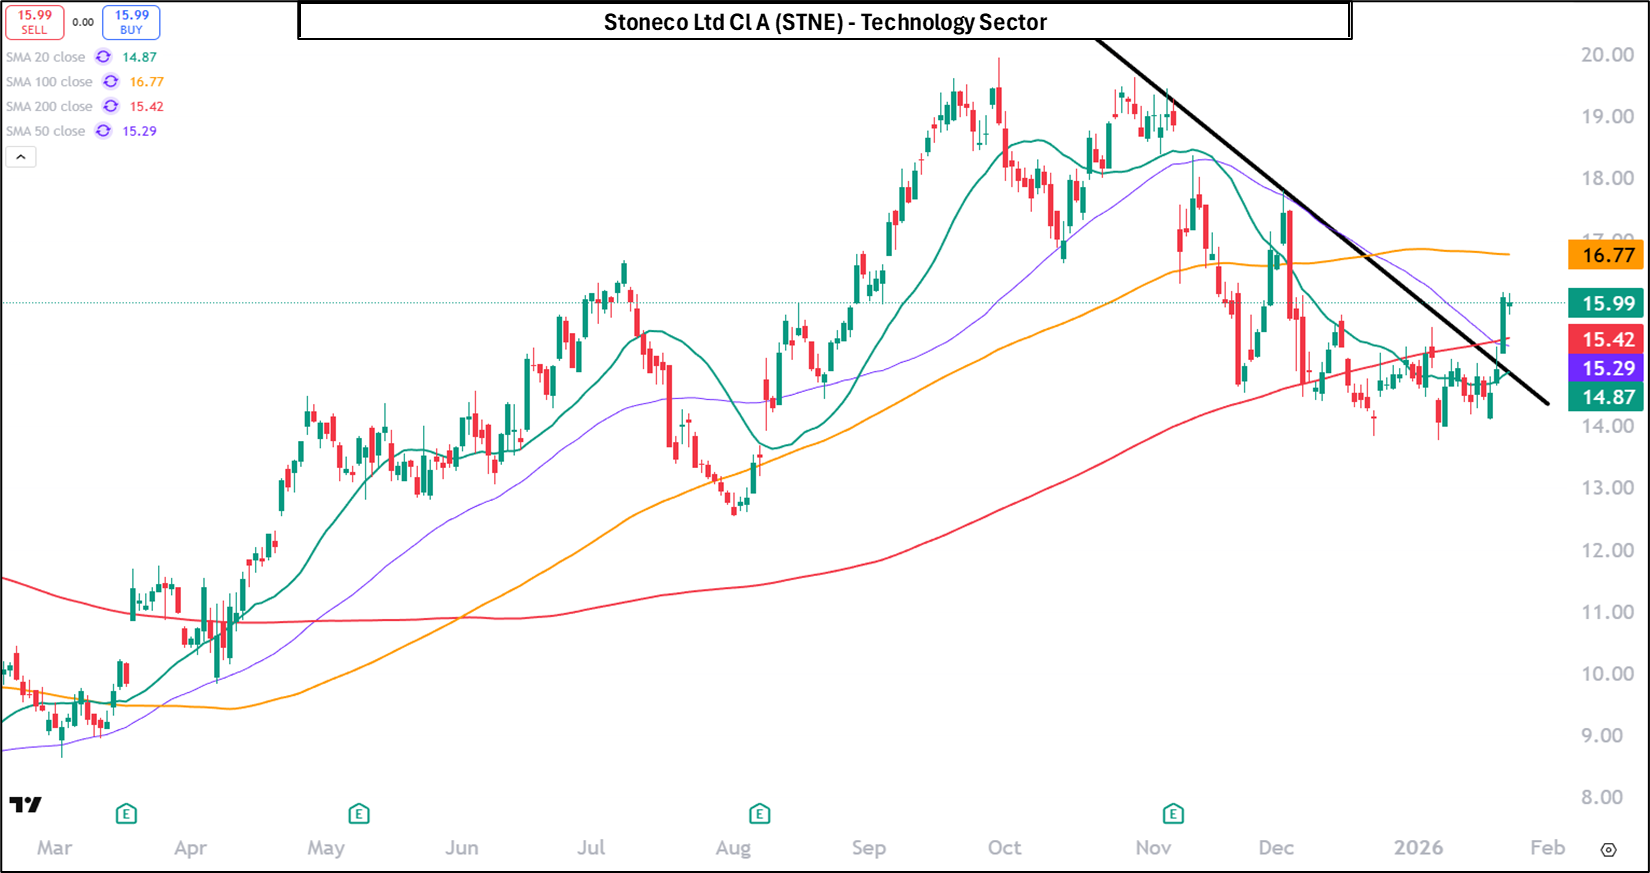
Task: Click the Dec label on the time axis
Action: pyautogui.click(x=1276, y=848)
